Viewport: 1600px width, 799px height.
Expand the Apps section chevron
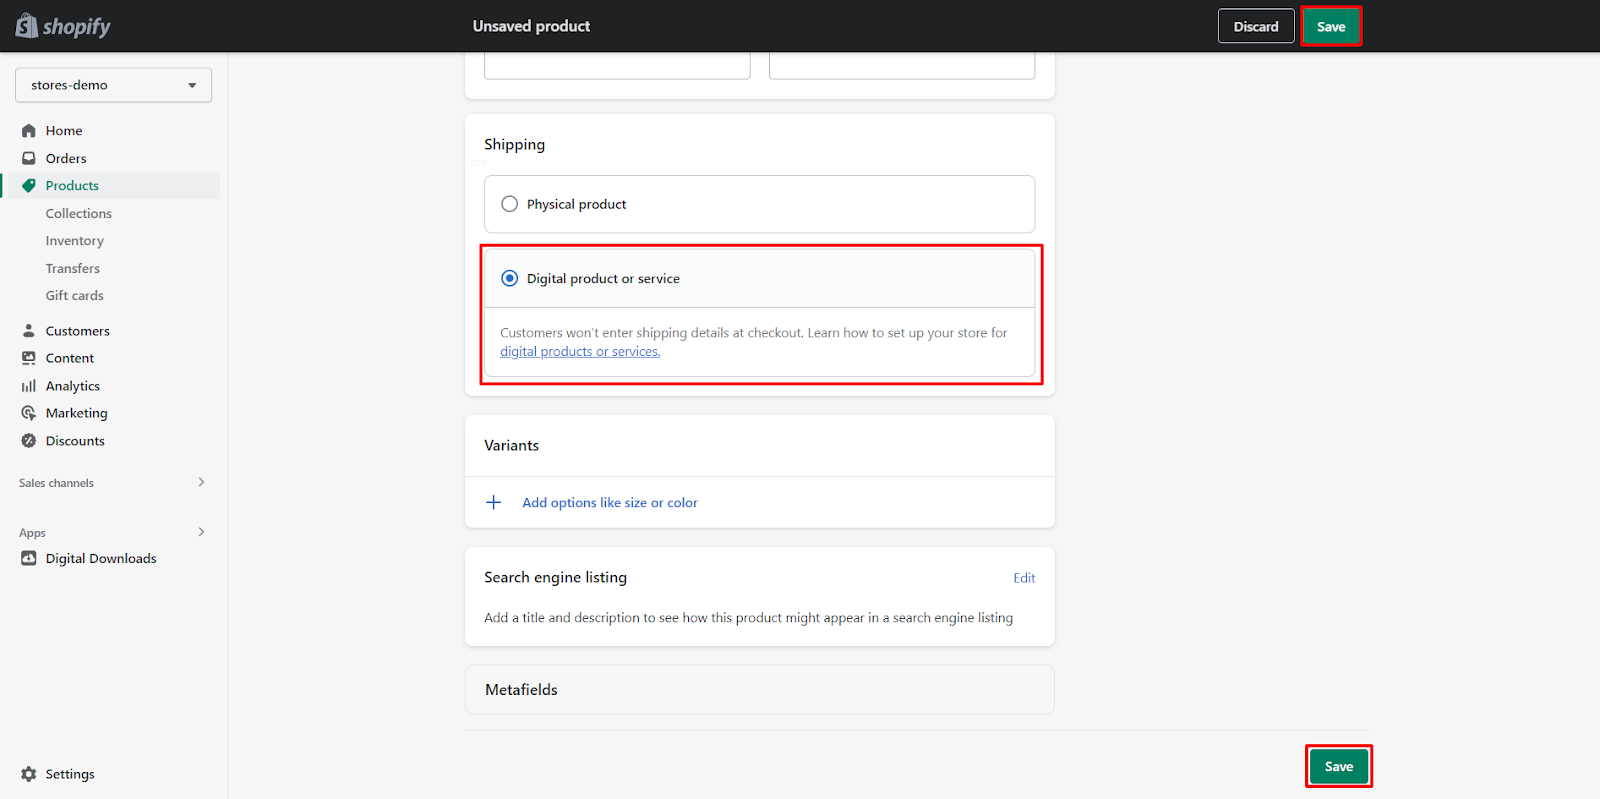[x=201, y=532]
